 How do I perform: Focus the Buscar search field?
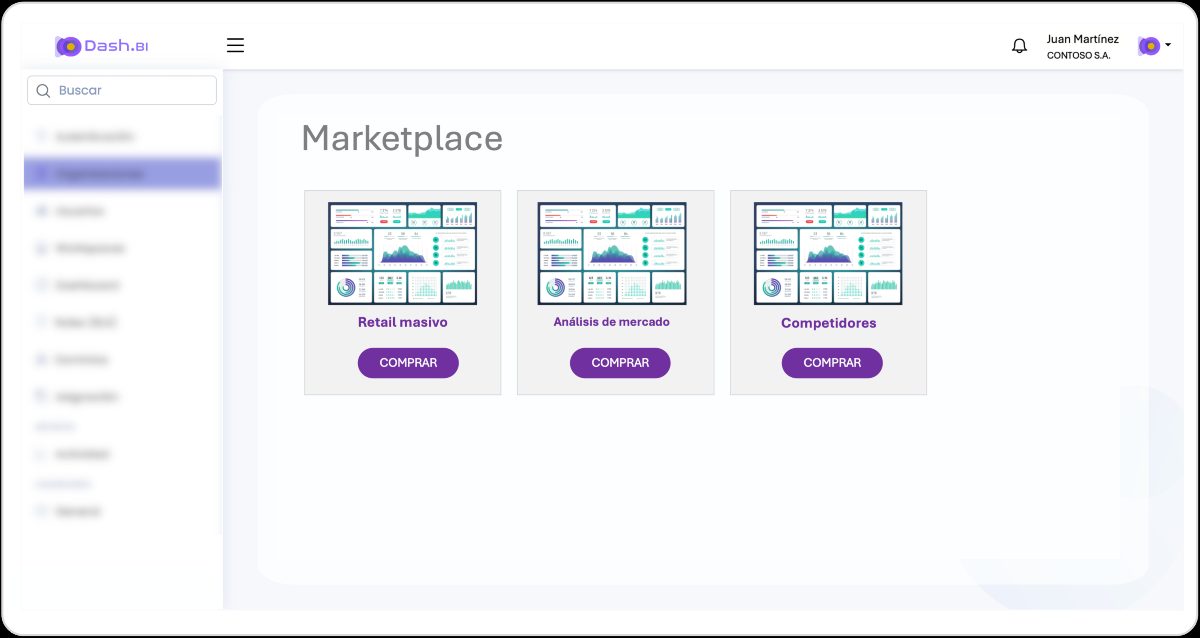pyautogui.click(x=122, y=90)
